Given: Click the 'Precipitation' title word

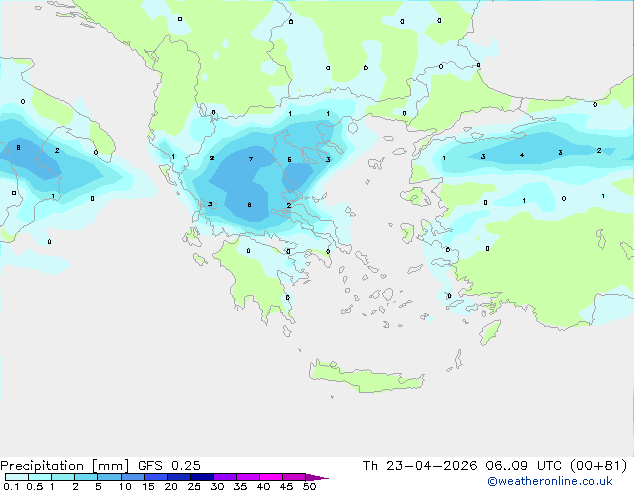Looking at the screenshot, I should (x=42, y=466).
